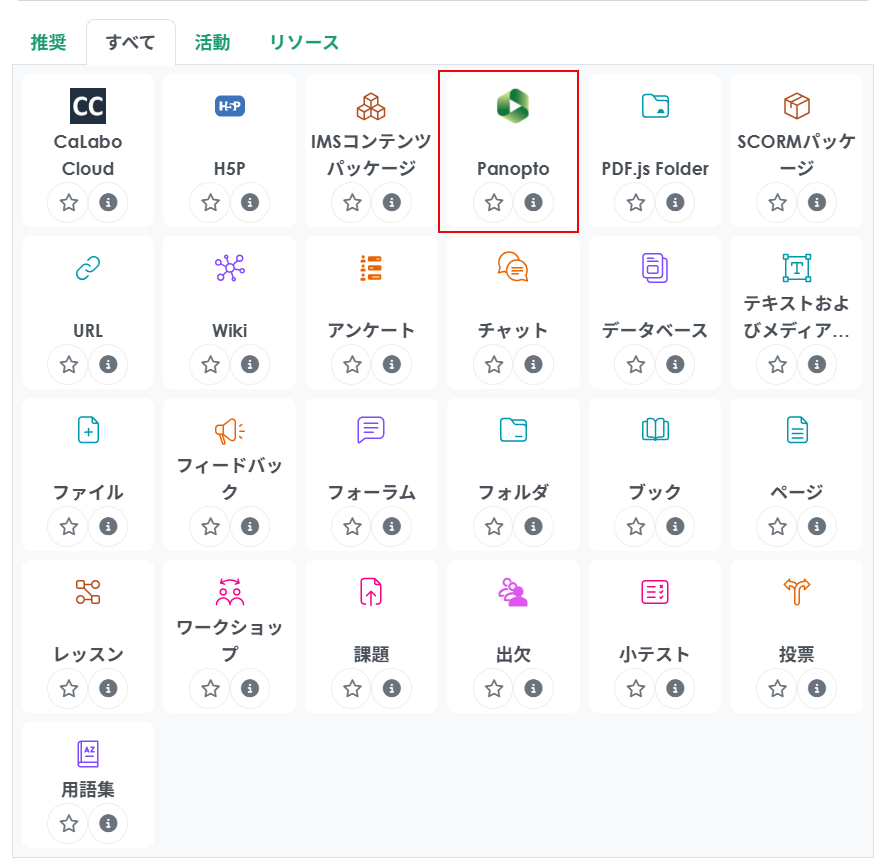Click the 用語集 glossary icon
The height and width of the screenshot is (860, 880).
tap(88, 754)
